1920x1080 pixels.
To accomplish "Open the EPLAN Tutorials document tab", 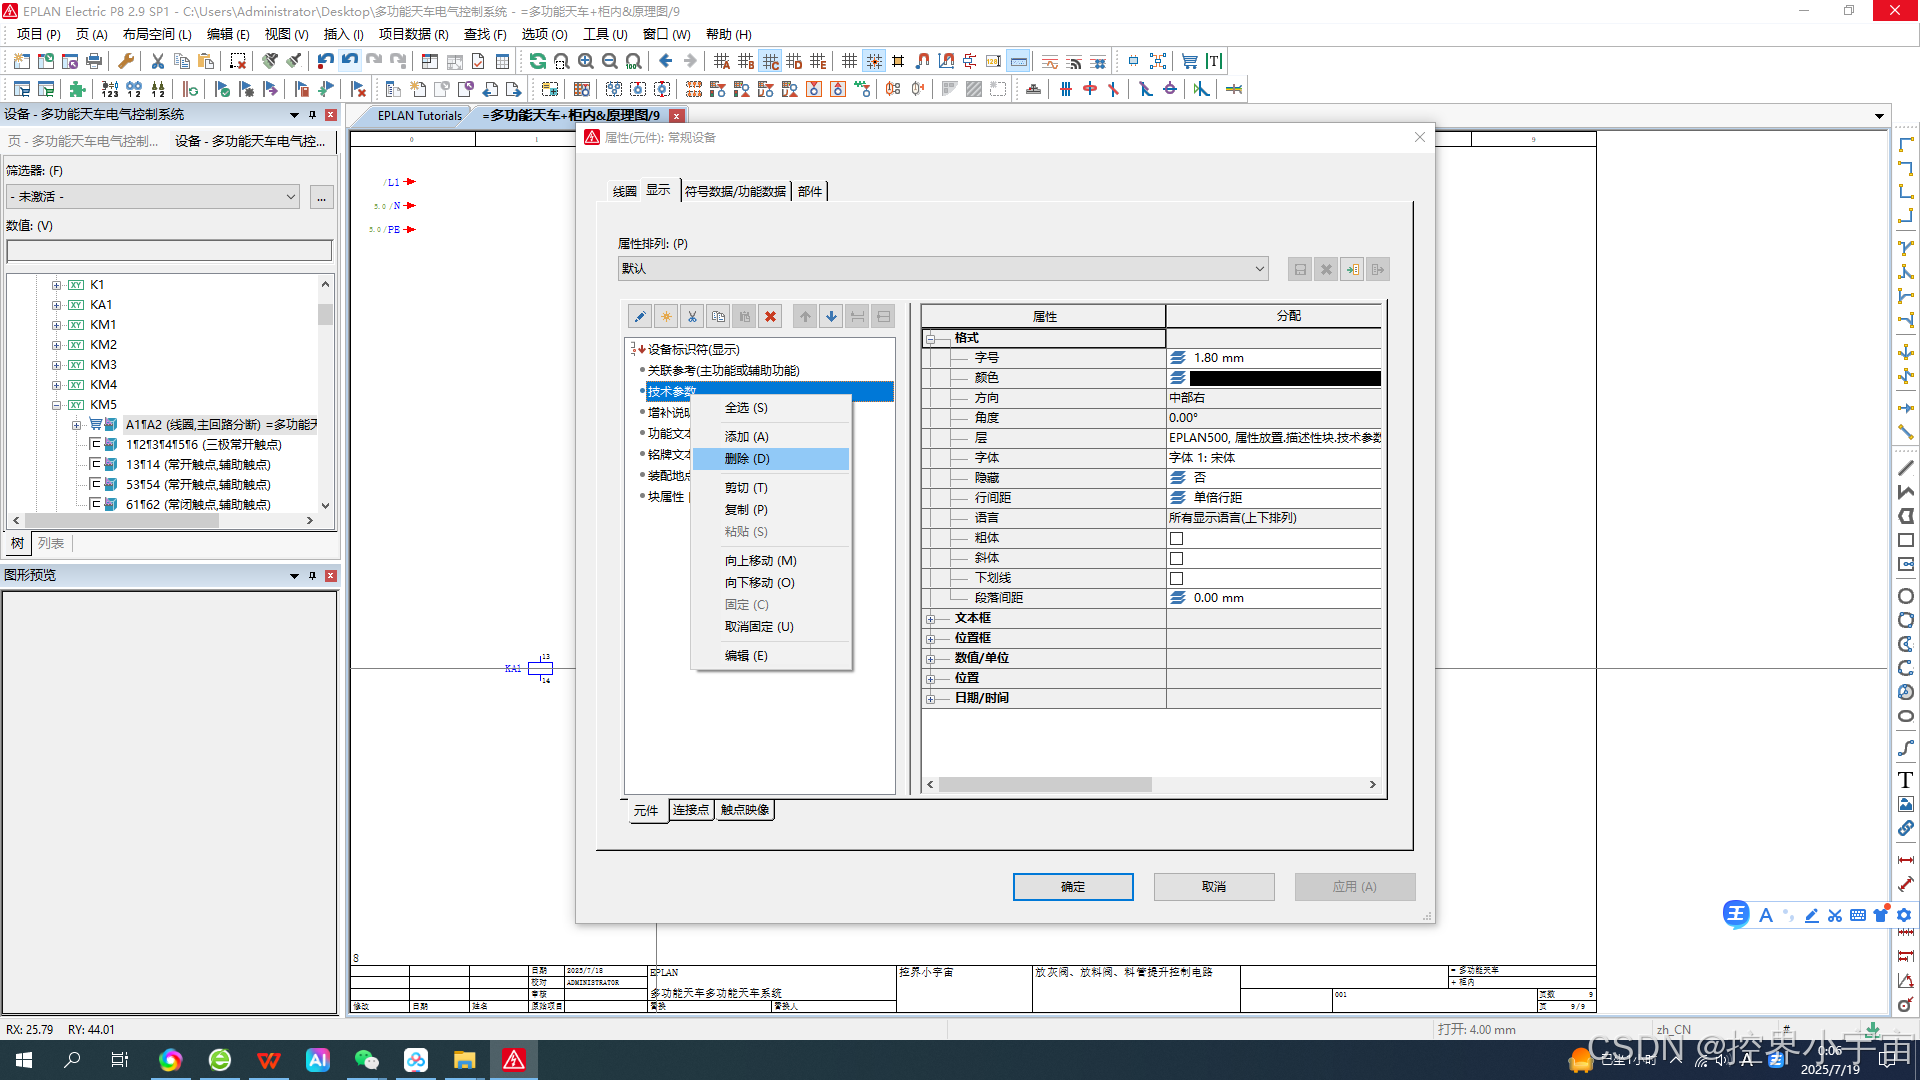I will (420, 116).
